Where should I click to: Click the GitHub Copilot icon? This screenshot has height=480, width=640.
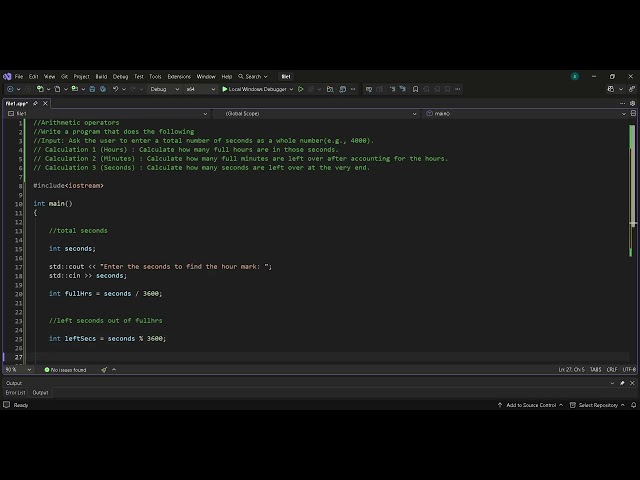(611, 89)
